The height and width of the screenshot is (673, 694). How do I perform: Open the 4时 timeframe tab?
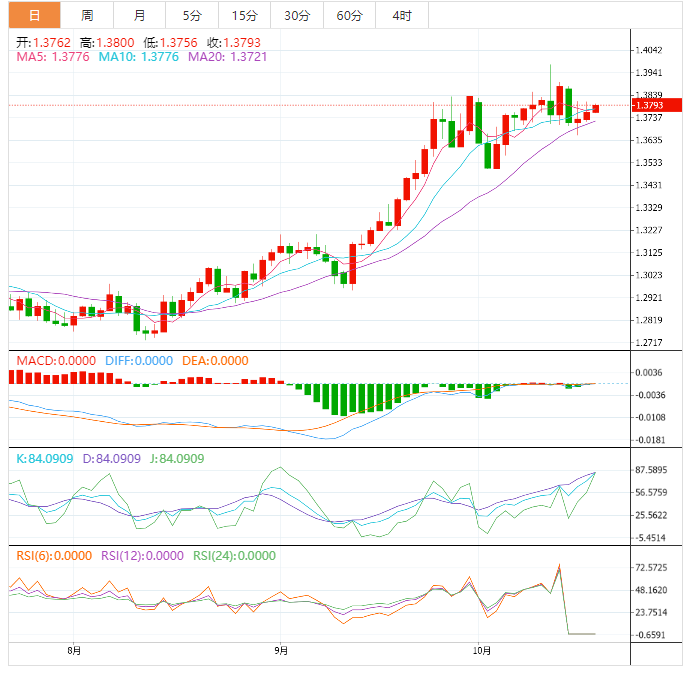click(x=402, y=15)
